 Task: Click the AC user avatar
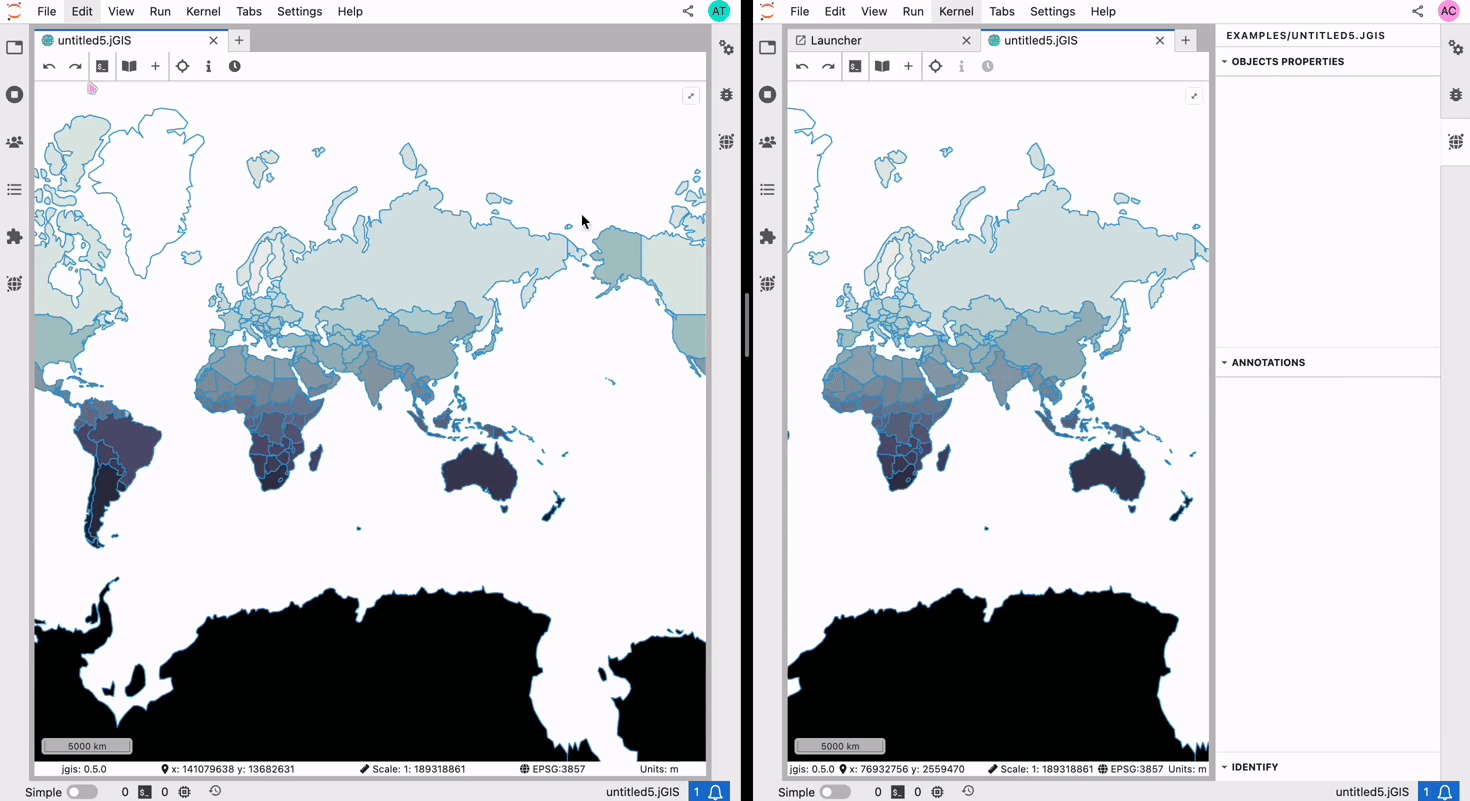pyautogui.click(x=1448, y=11)
